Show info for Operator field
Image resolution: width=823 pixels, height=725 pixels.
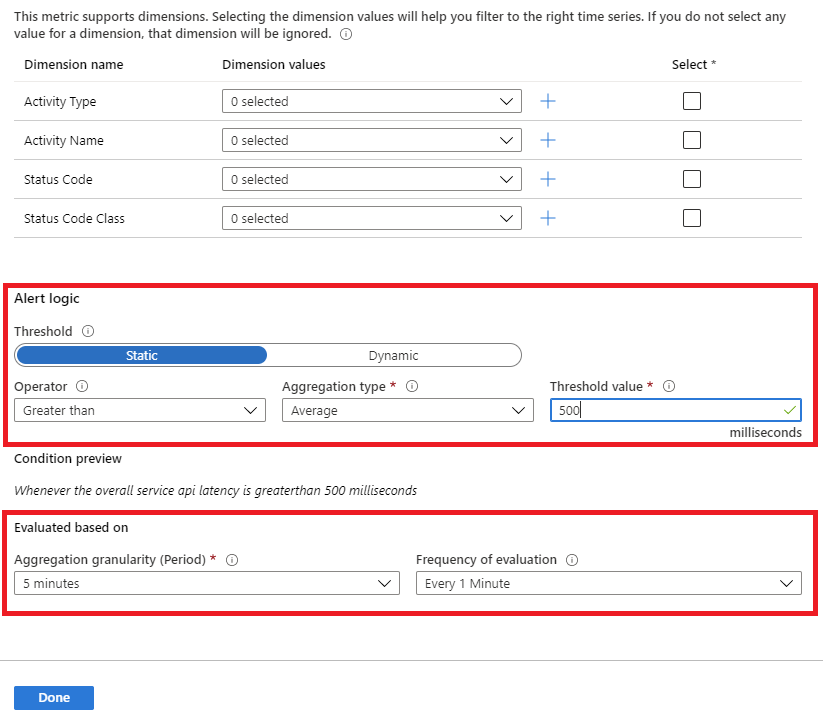coord(82,386)
